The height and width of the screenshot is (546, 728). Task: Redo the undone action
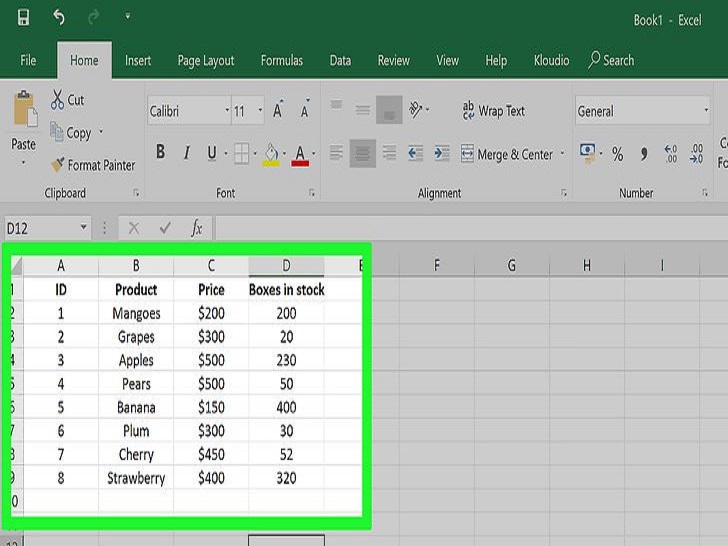pos(93,18)
